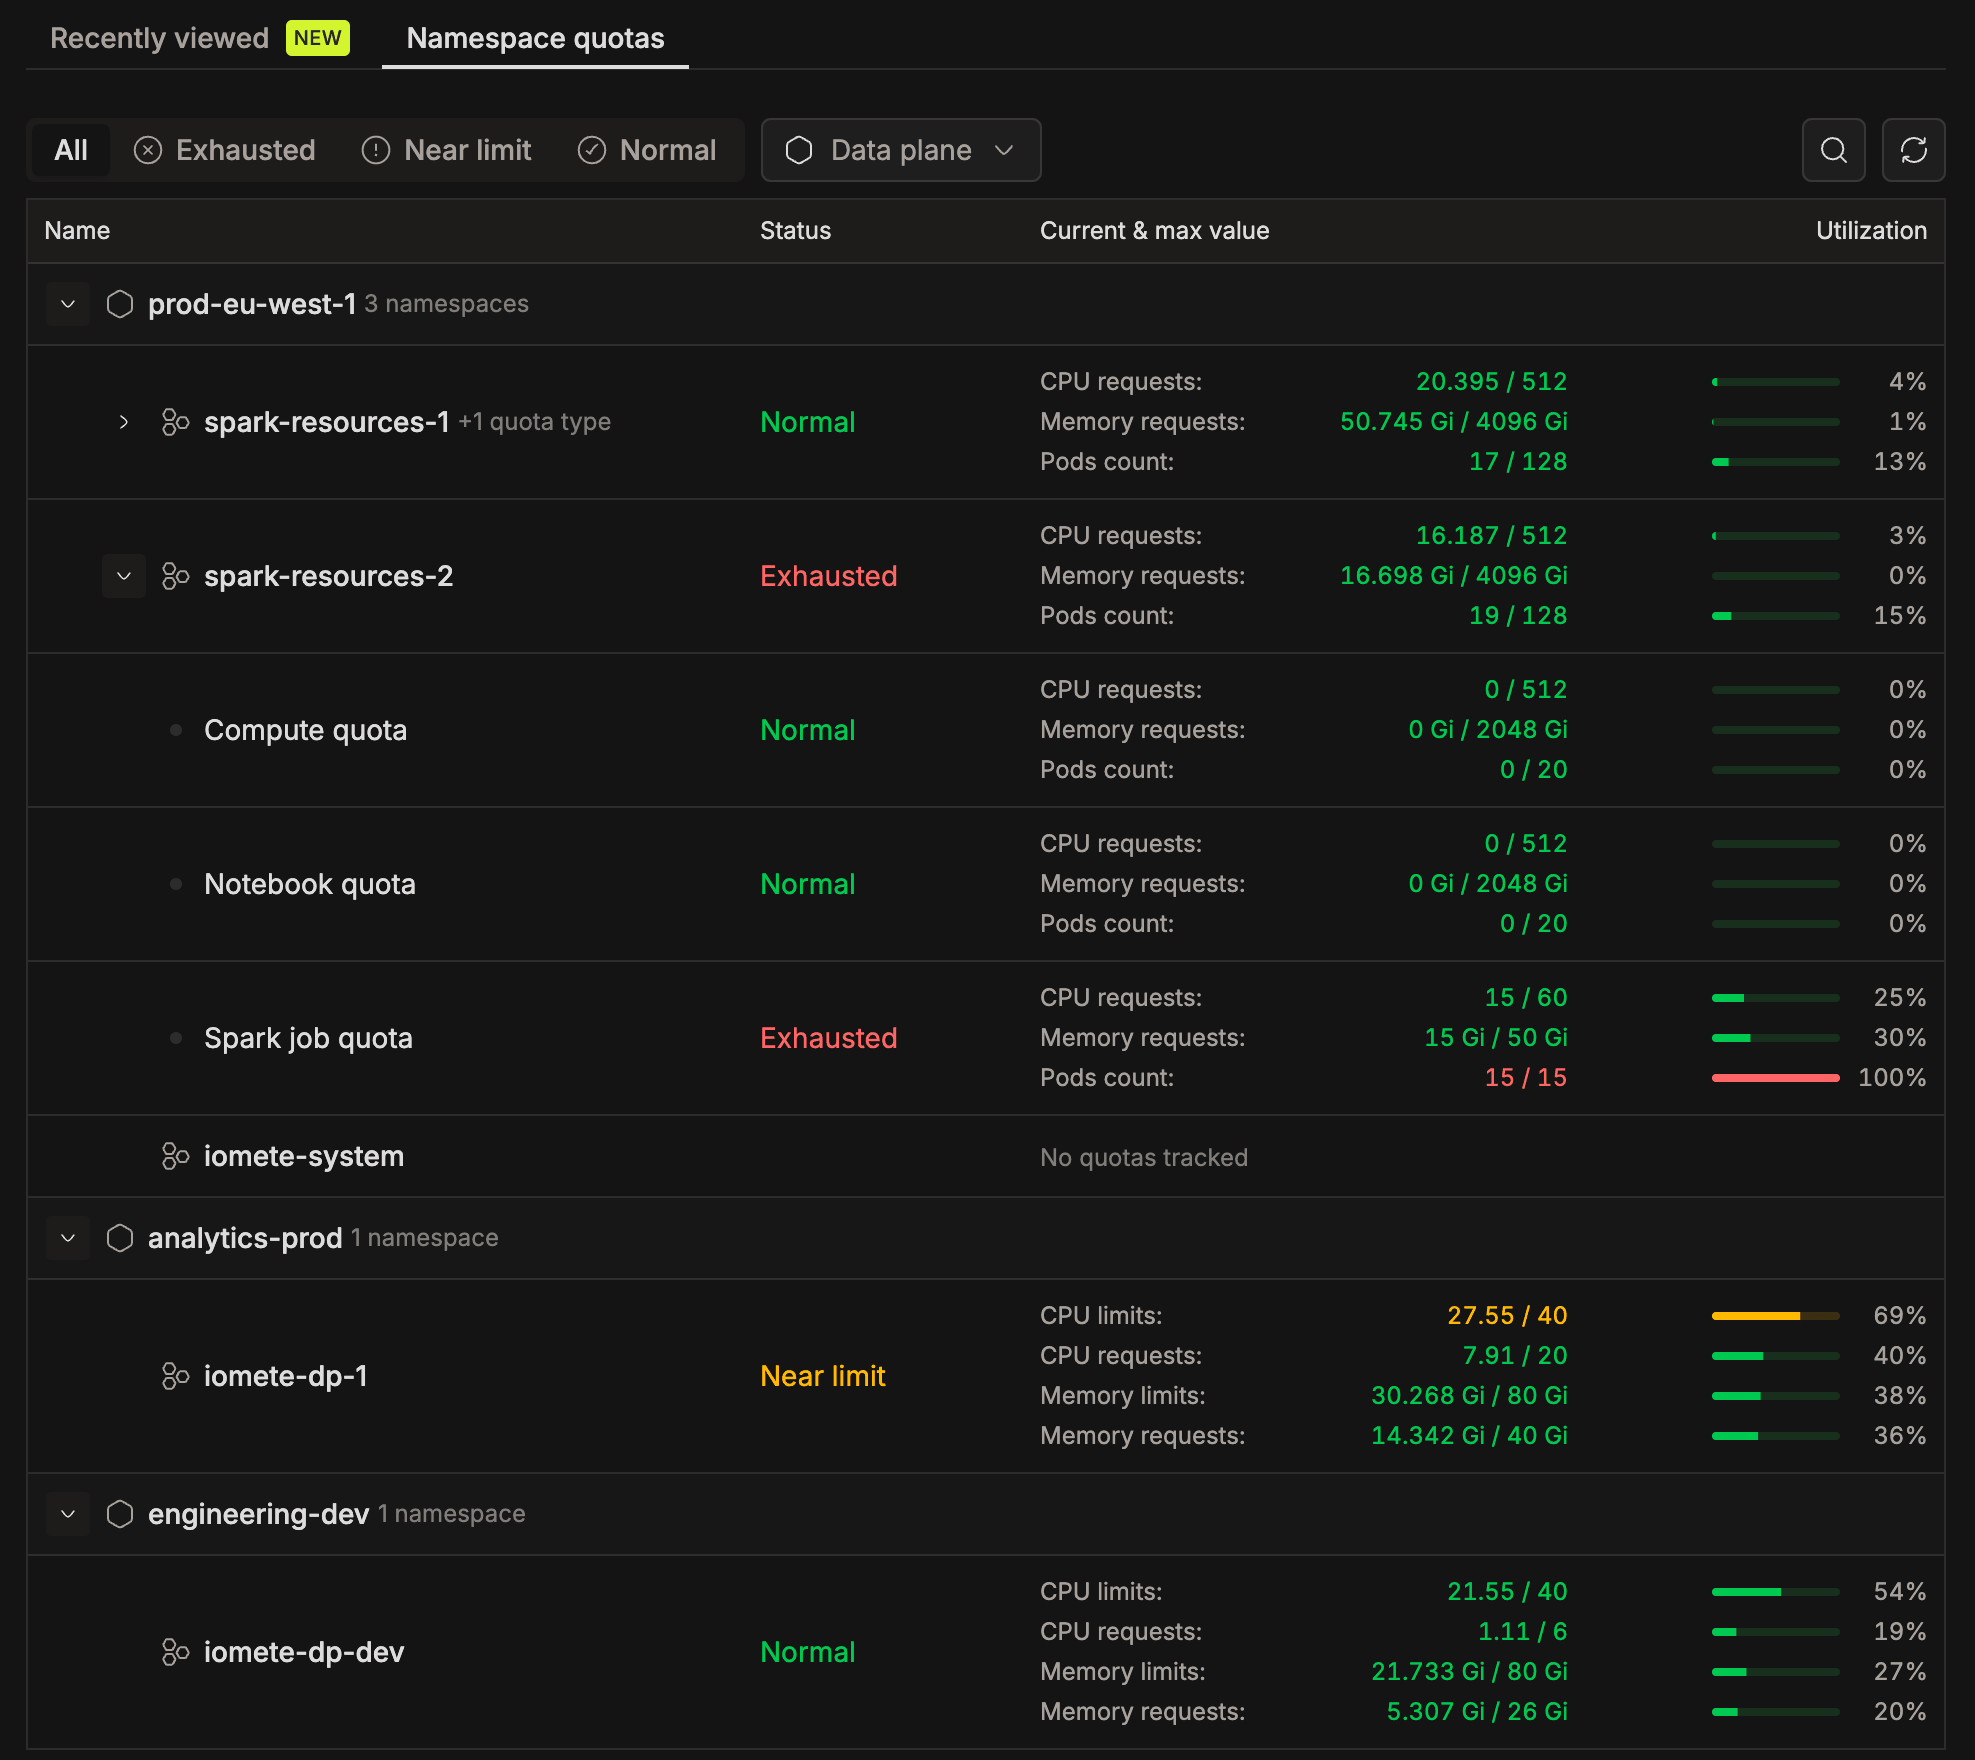Switch to the Recently viewed tab
1975x1760 pixels.
coord(199,38)
